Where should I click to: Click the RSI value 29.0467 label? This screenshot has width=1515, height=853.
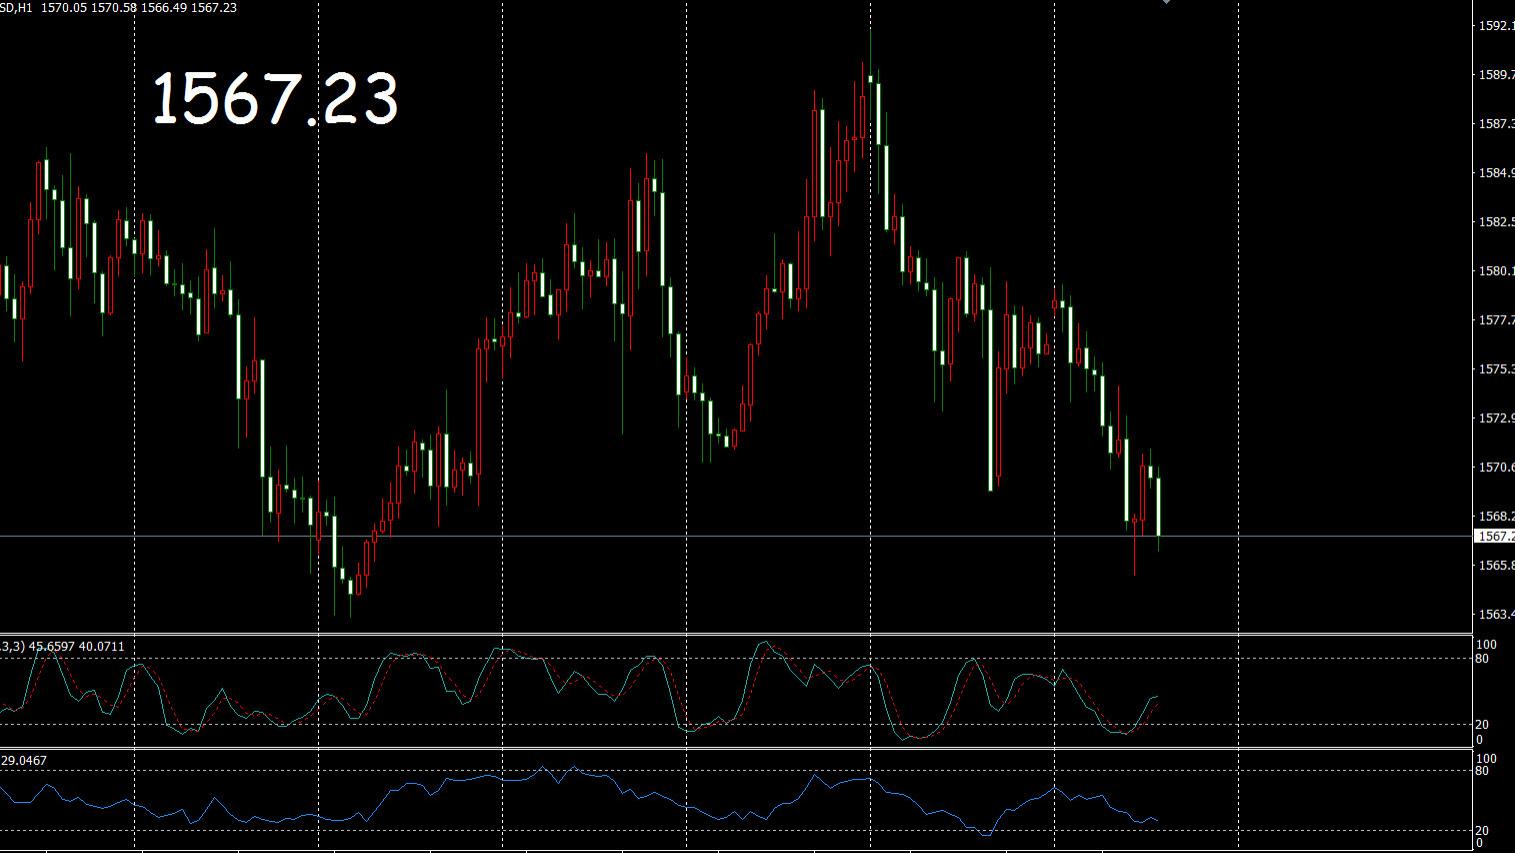[x=24, y=761]
